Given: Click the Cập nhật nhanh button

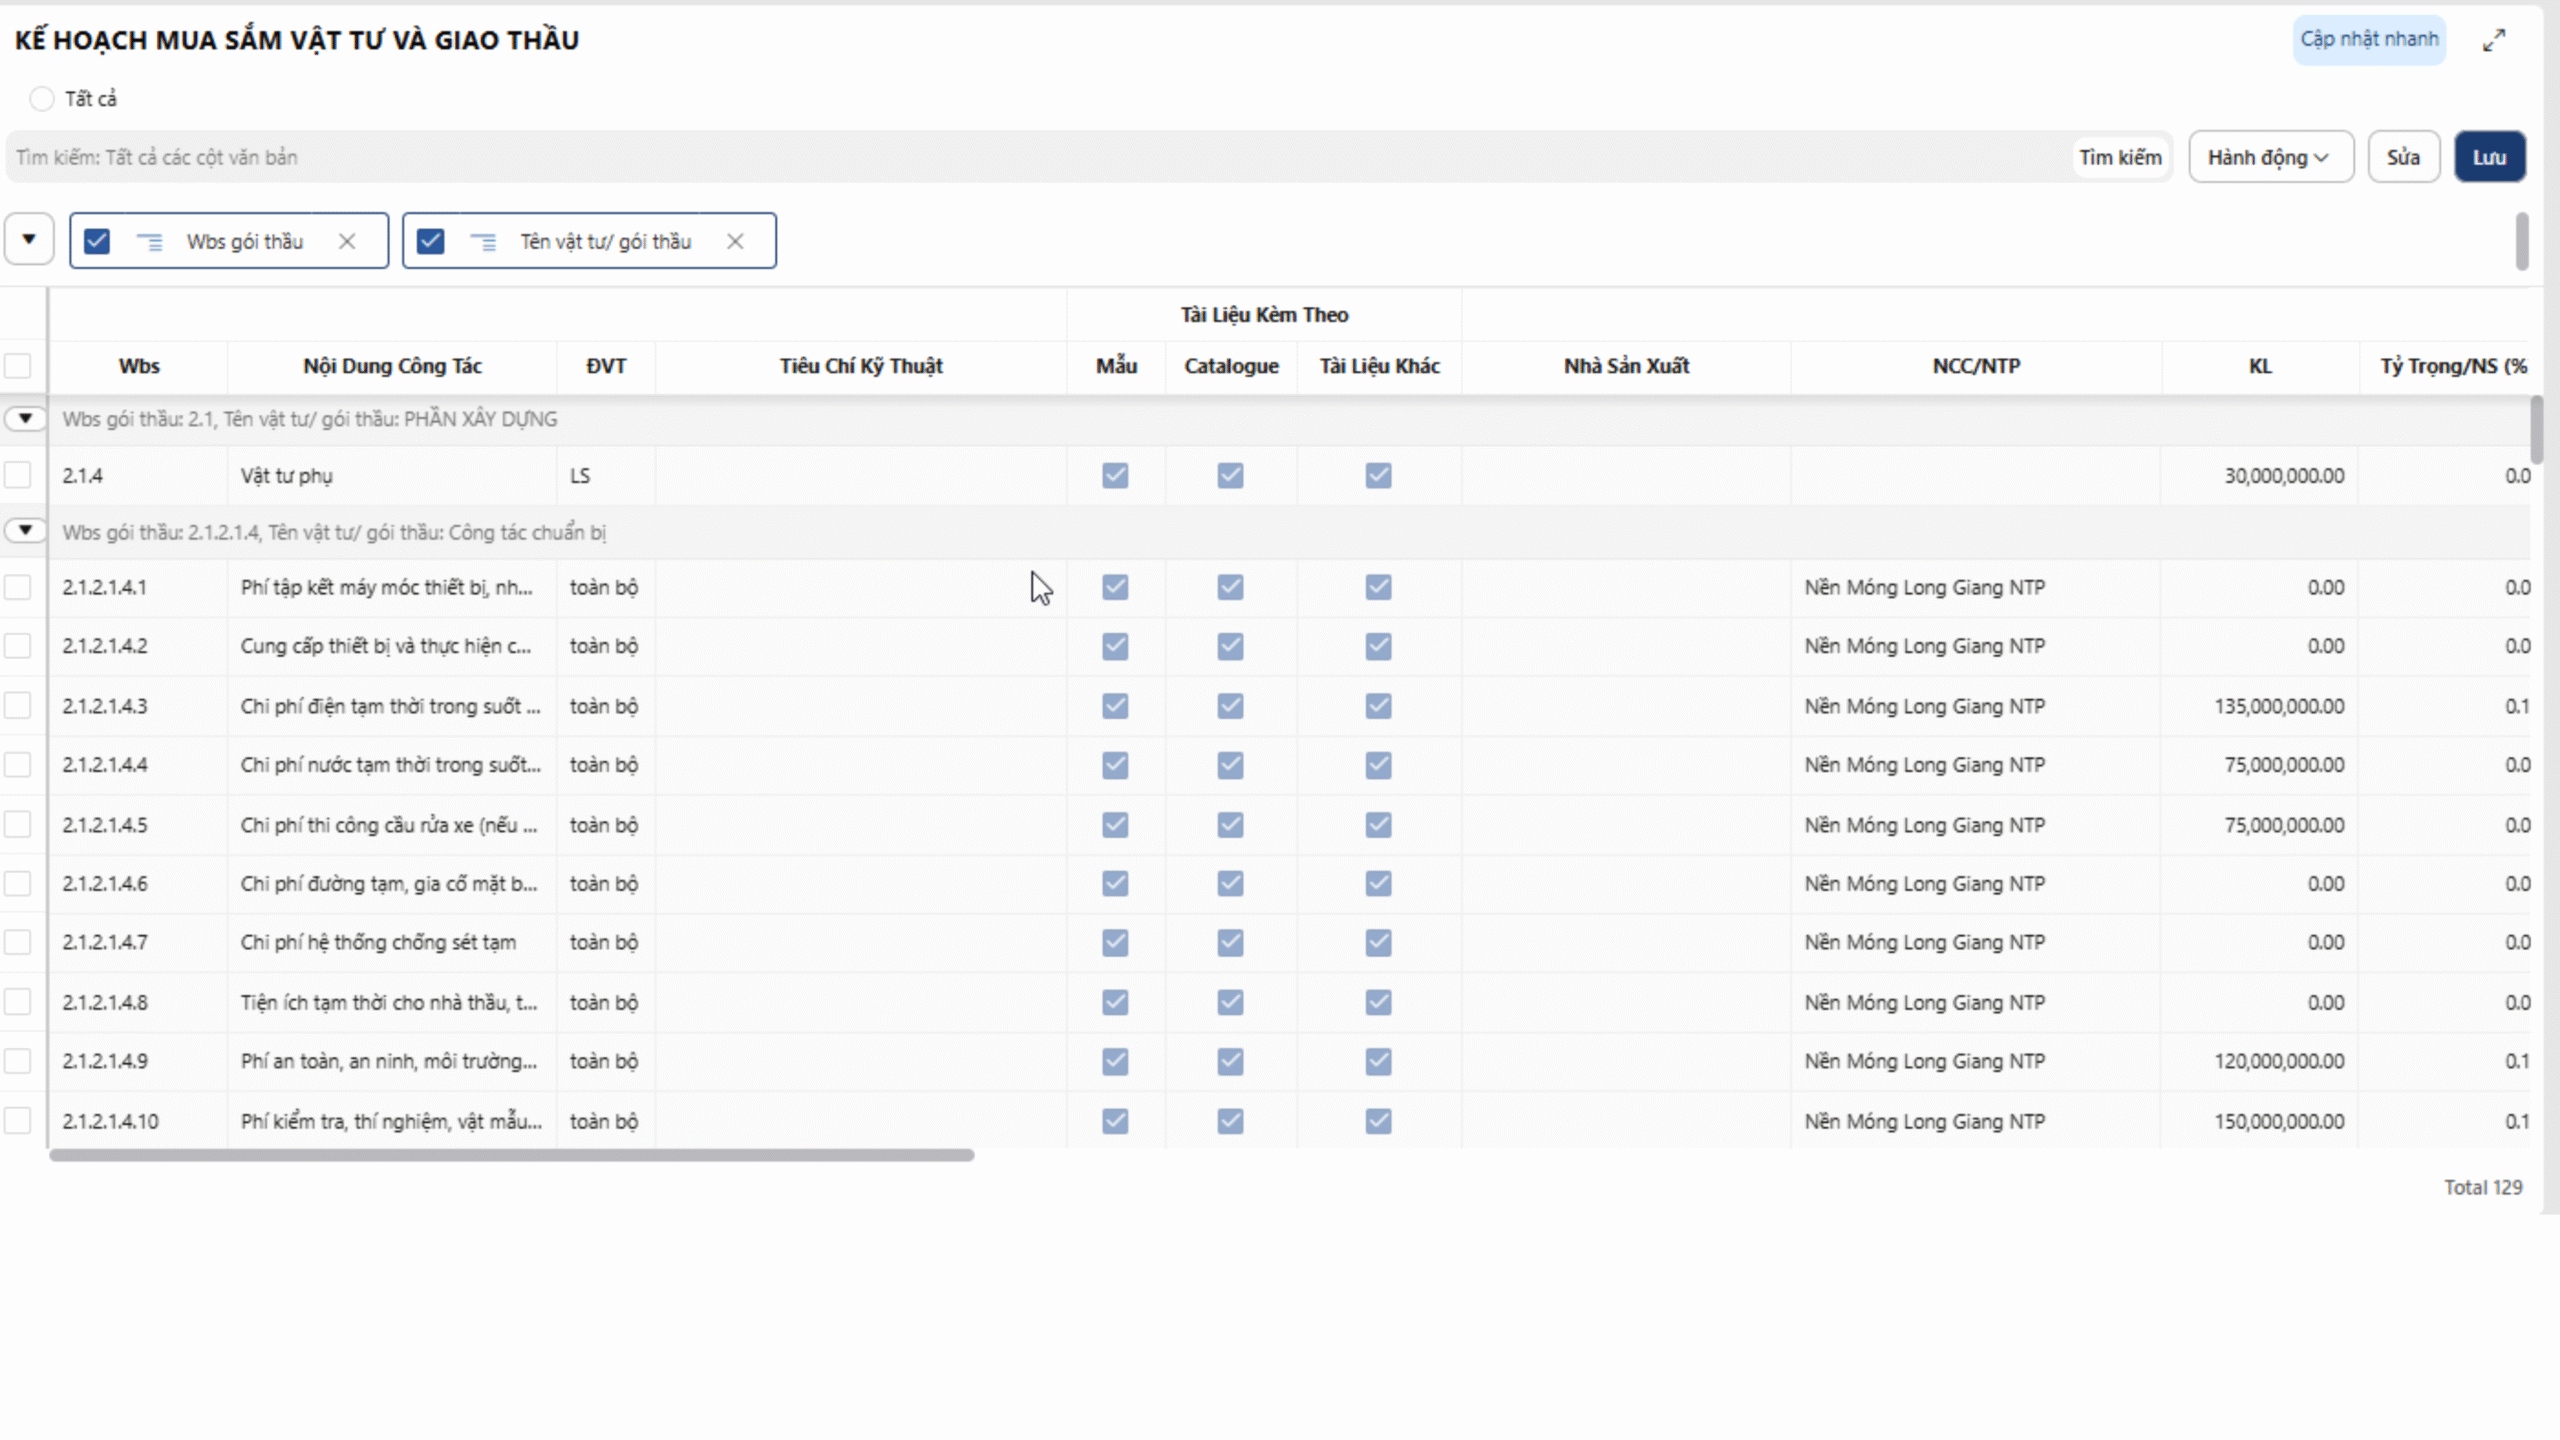Looking at the screenshot, I should (2368, 39).
